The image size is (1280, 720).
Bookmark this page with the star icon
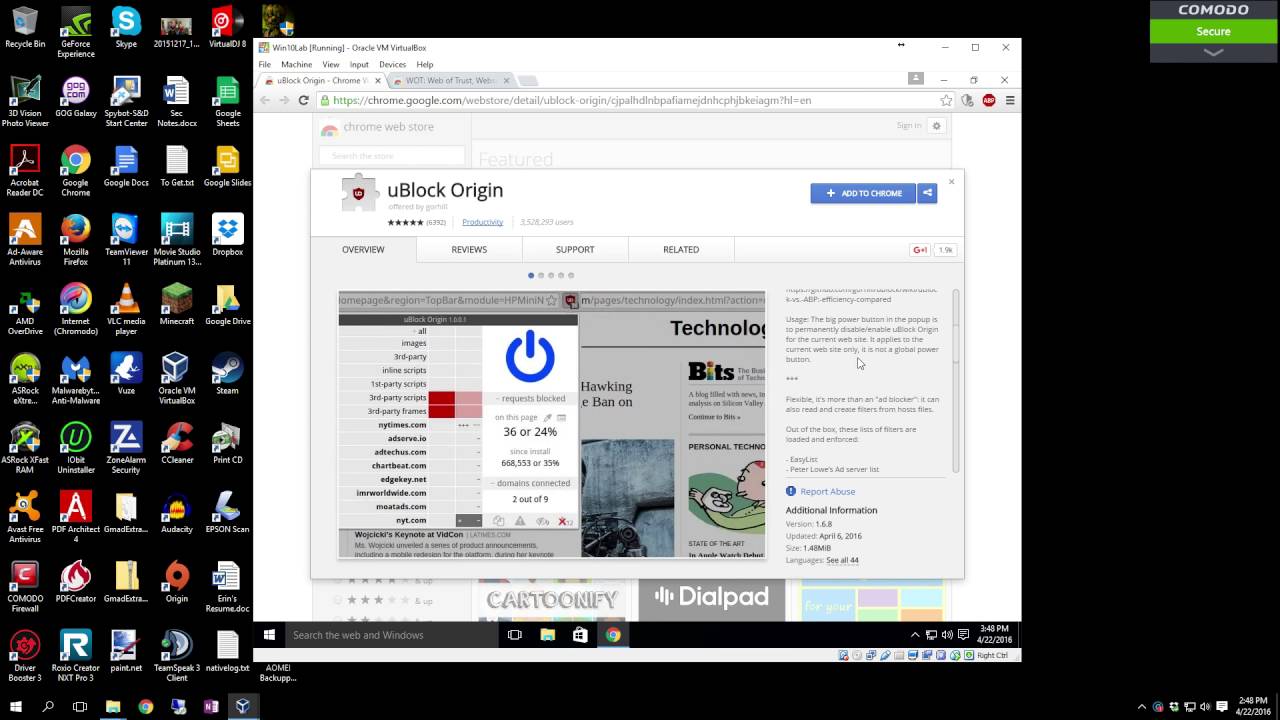tap(946, 100)
